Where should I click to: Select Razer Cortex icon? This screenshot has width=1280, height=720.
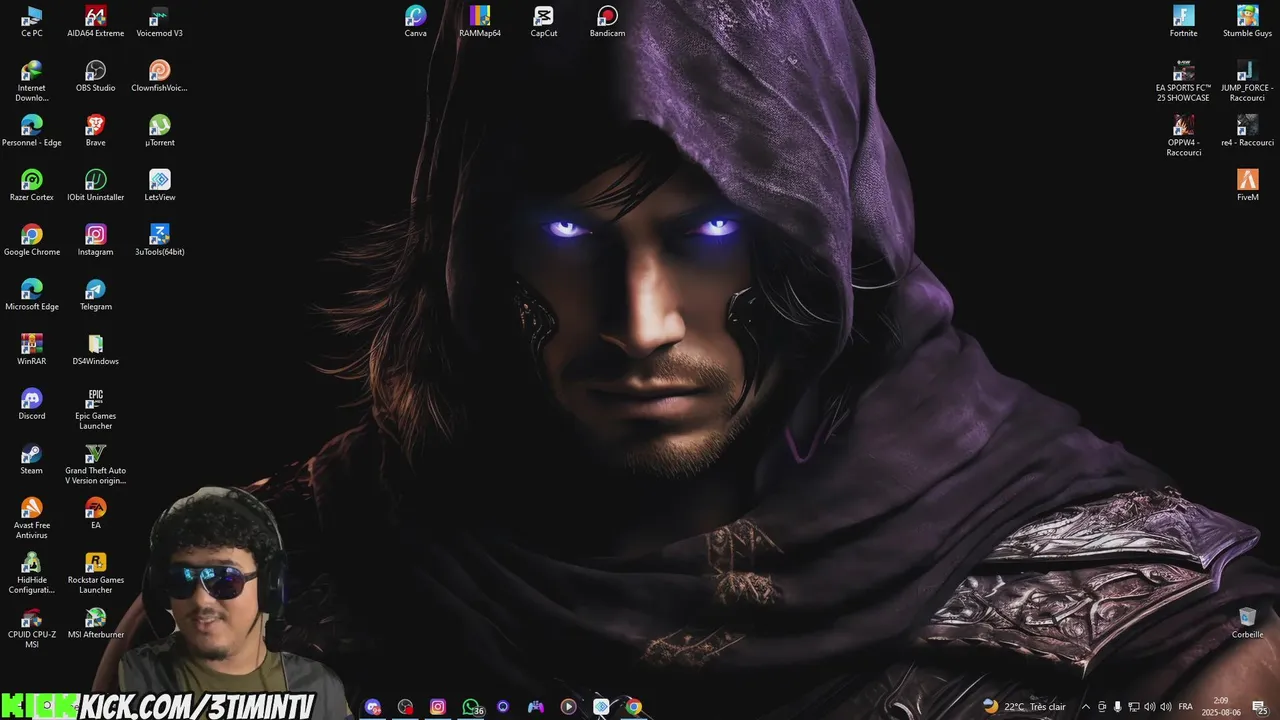coord(32,186)
